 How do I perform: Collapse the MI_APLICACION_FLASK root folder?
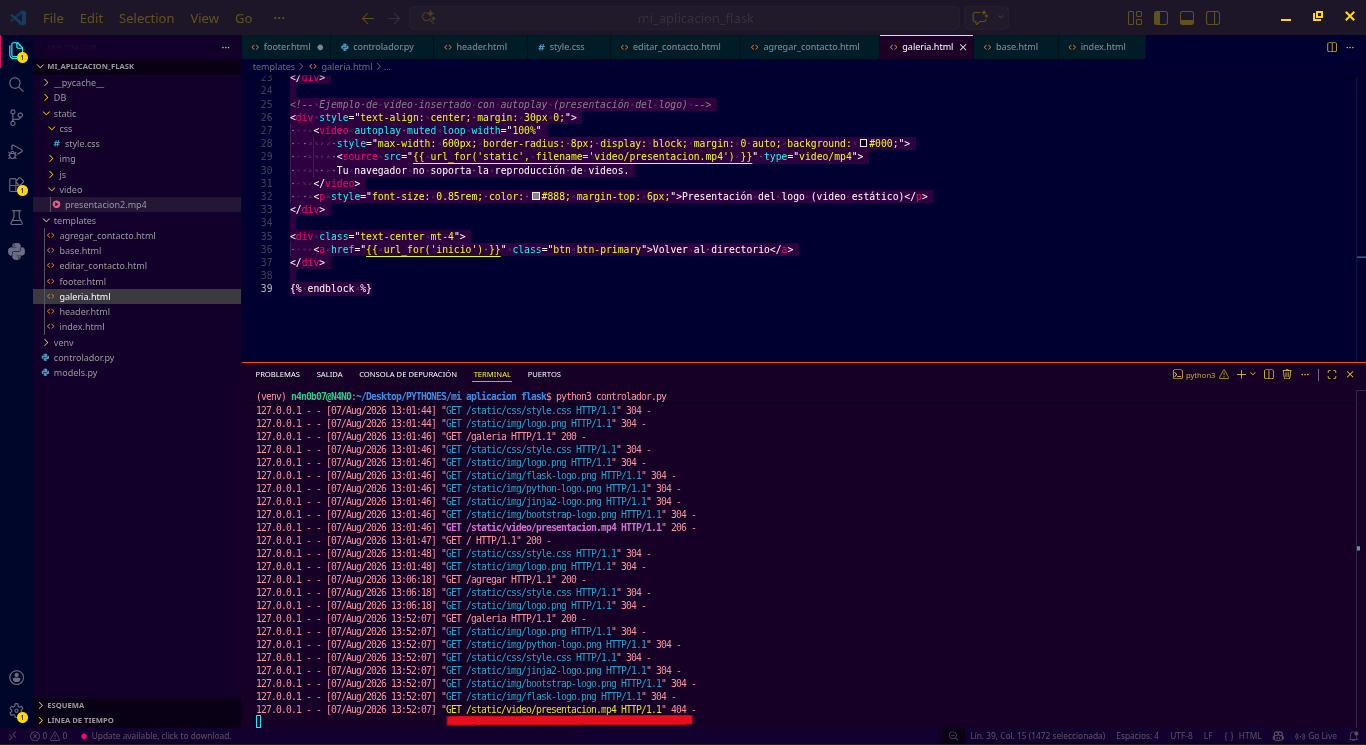tap(137, 66)
